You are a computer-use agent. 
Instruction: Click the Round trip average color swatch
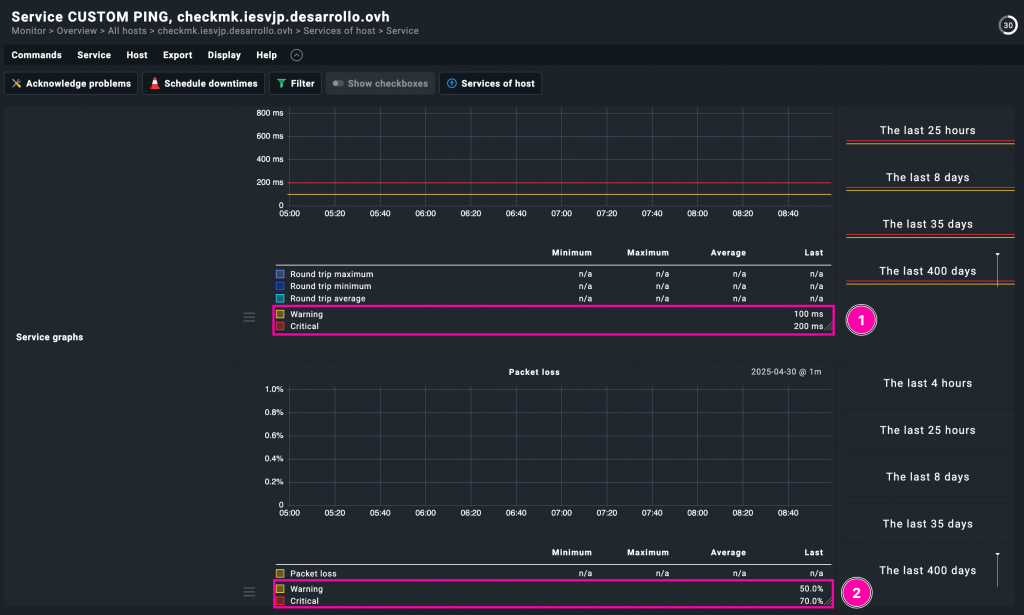coord(281,298)
